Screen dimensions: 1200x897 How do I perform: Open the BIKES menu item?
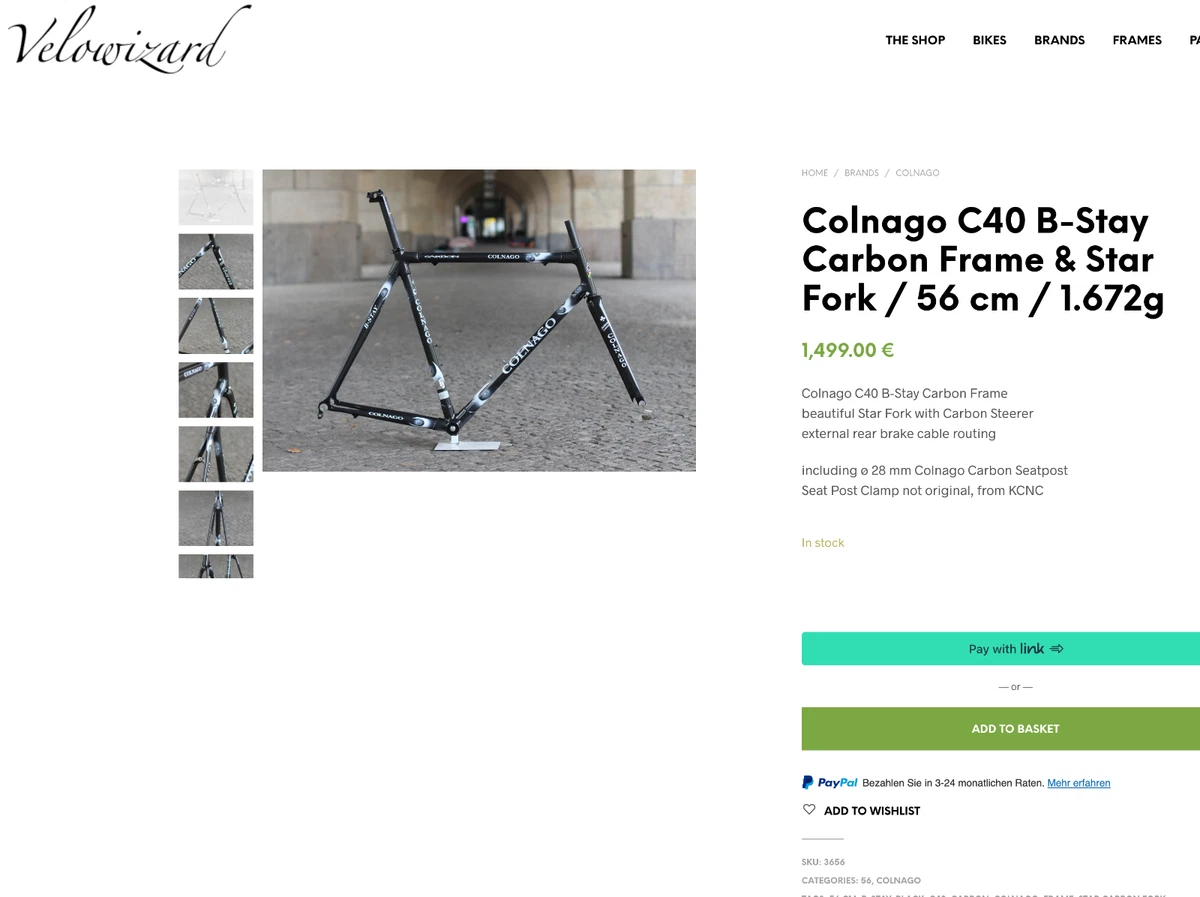tap(989, 40)
